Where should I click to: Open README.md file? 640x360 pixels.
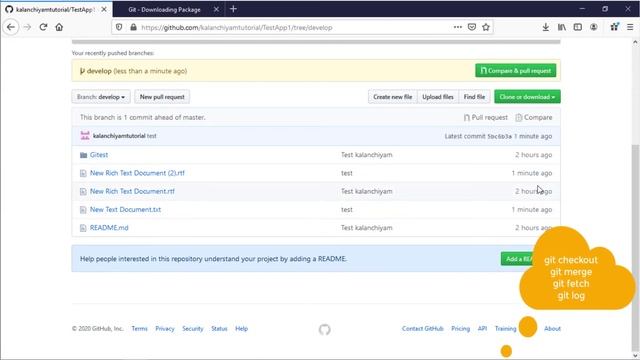point(109,228)
